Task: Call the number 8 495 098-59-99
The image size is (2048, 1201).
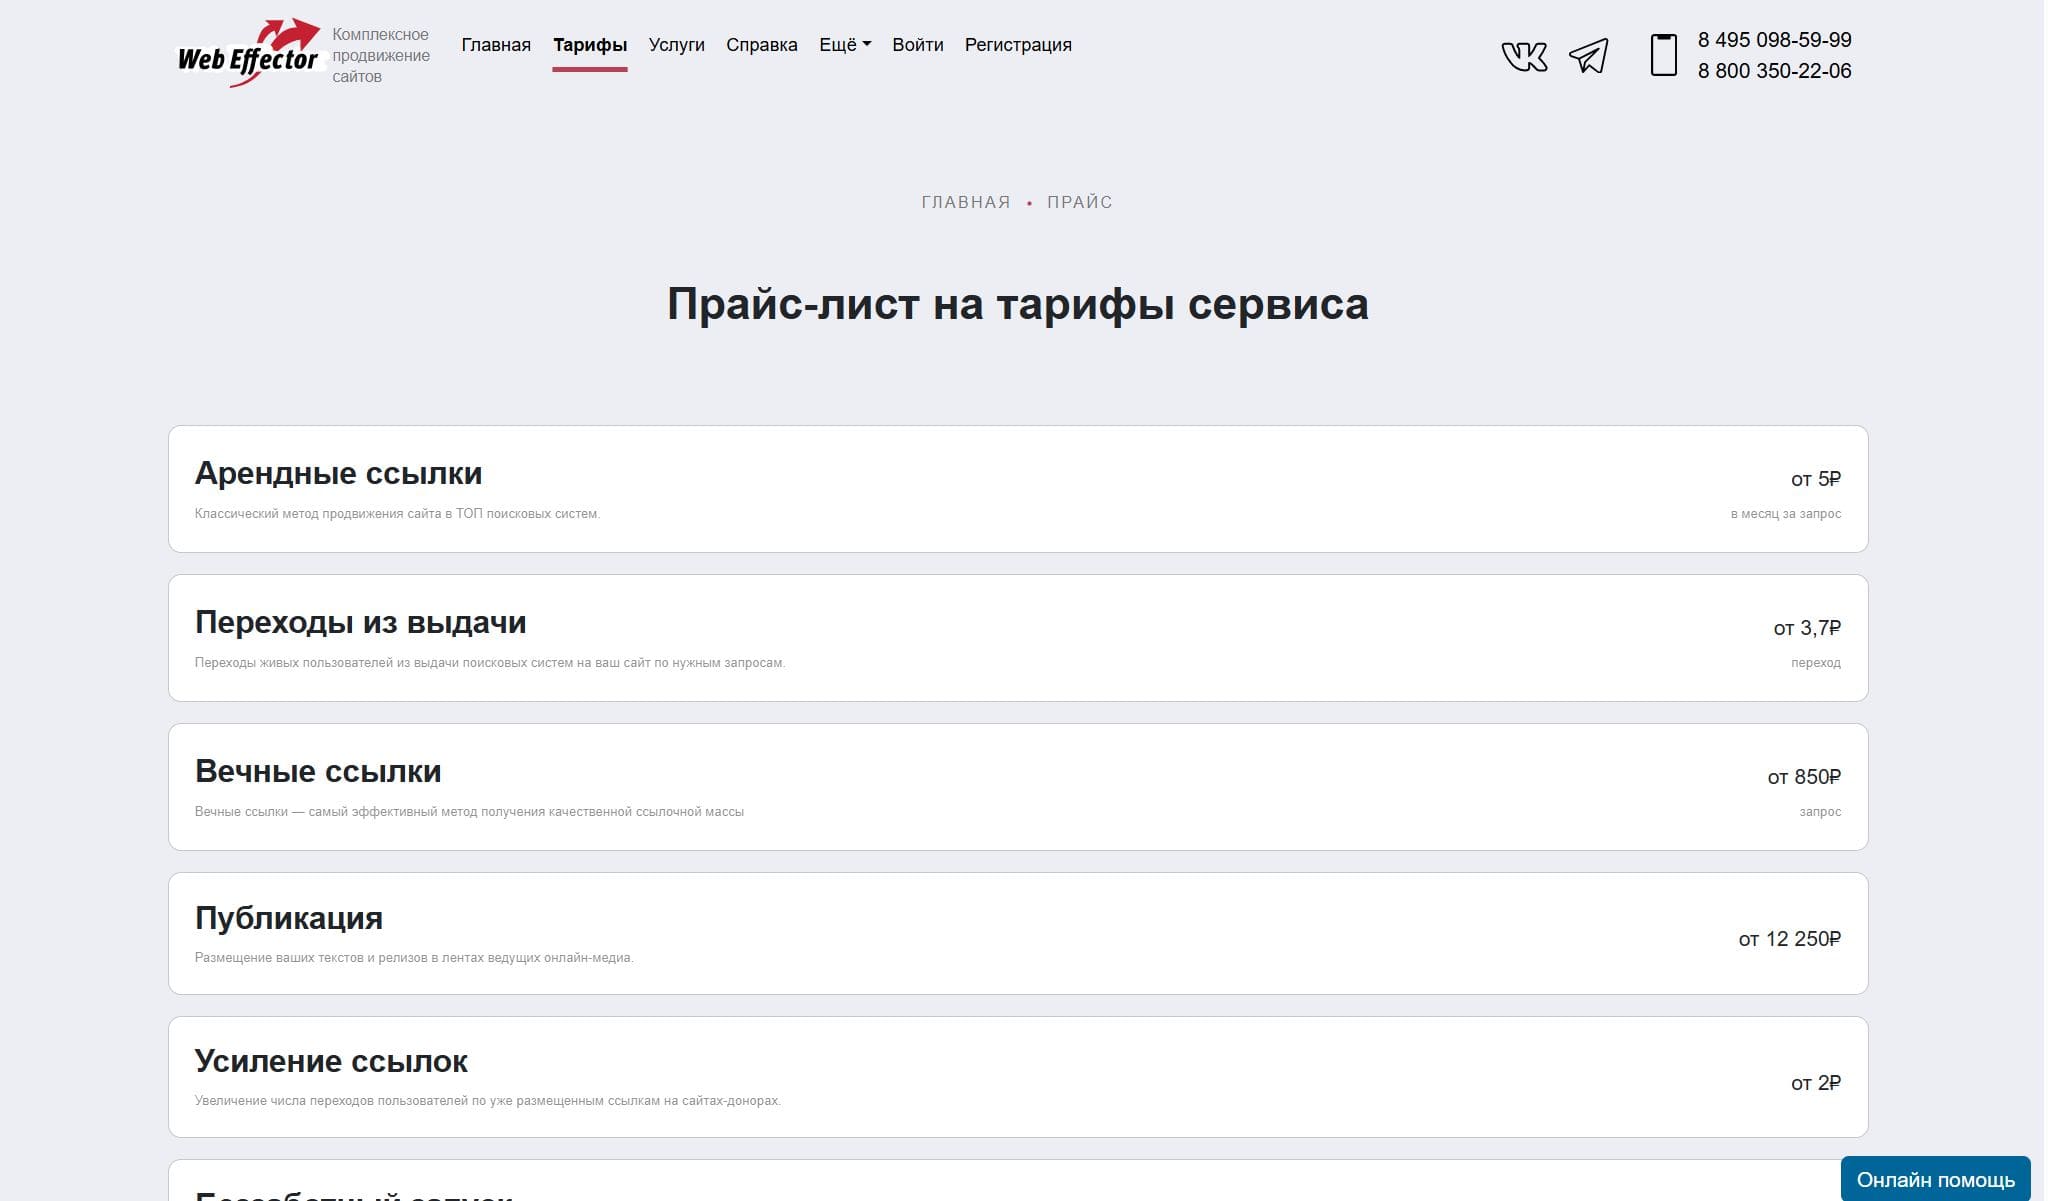Action: pos(1774,40)
